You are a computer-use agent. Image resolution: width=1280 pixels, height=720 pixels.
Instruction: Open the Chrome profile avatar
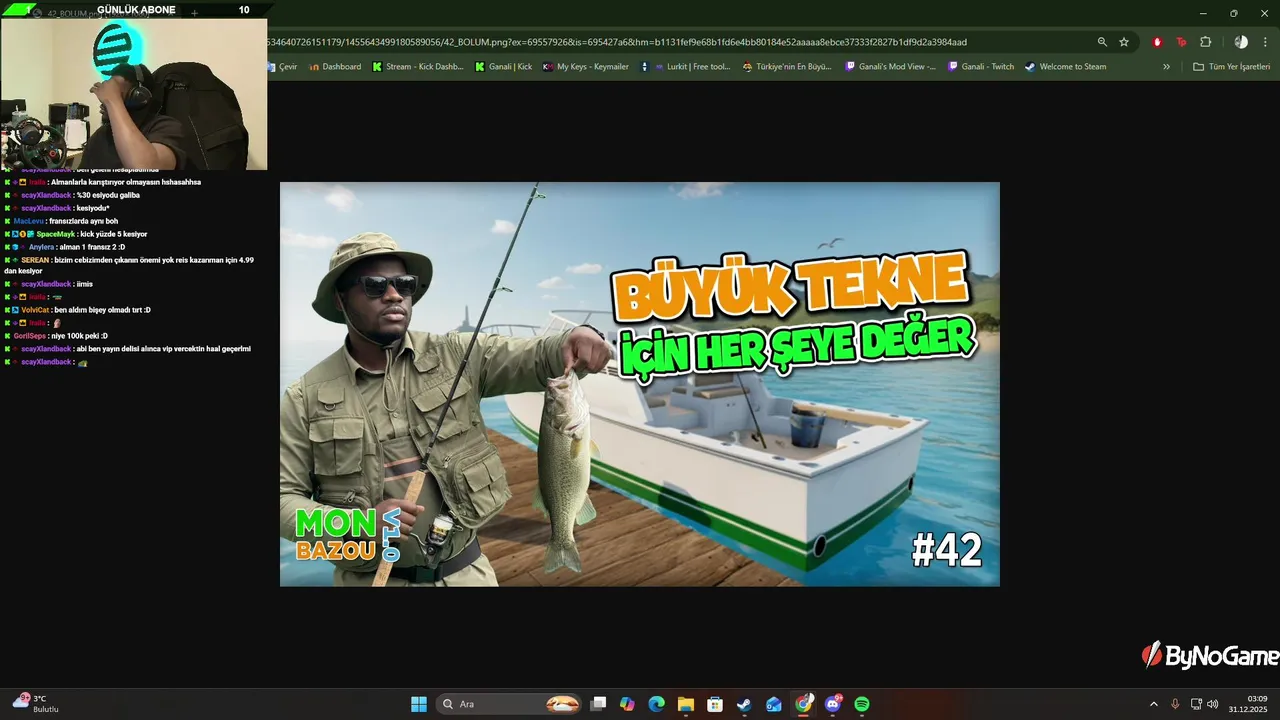click(1241, 42)
